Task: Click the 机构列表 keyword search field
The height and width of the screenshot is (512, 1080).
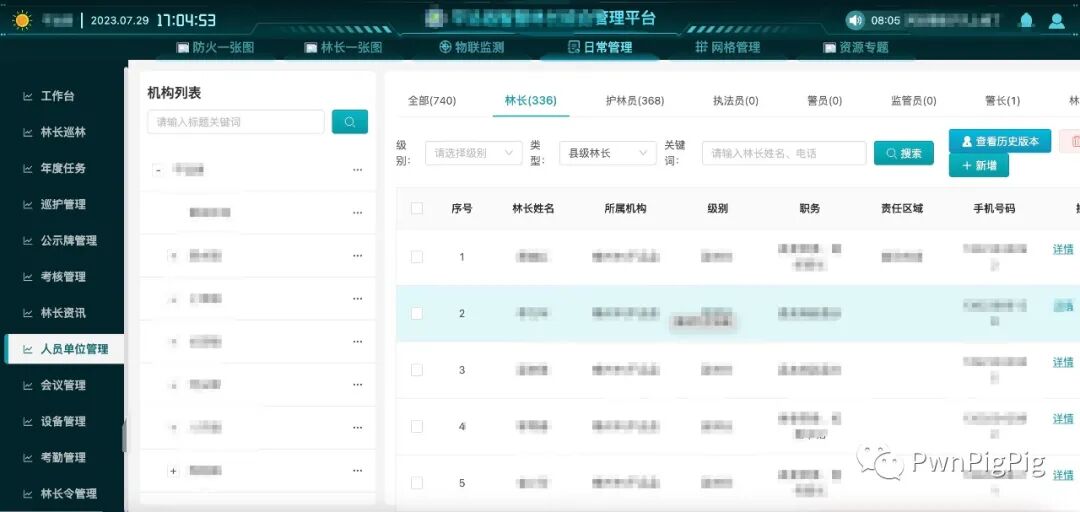Action: pyautogui.click(x=236, y=122)
